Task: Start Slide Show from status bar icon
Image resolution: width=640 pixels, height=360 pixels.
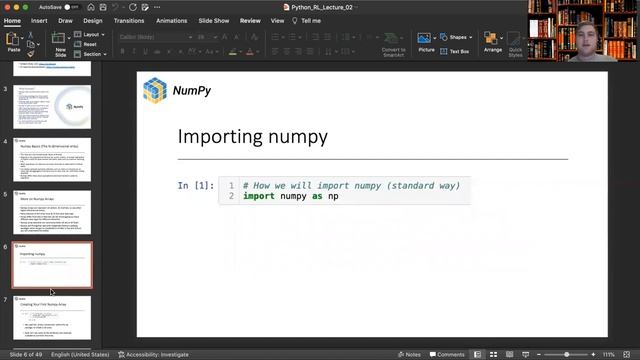Action: tap(526, 355)
